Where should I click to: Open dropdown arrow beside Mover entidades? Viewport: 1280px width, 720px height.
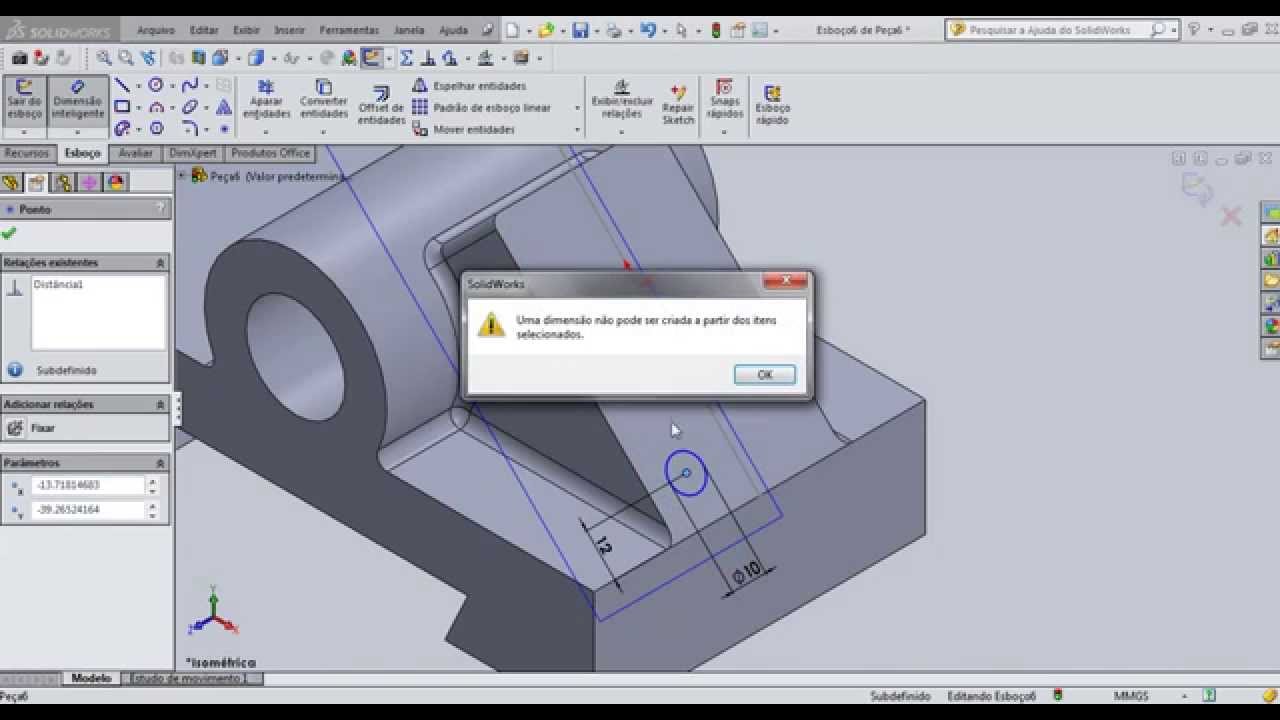(577, 130)
